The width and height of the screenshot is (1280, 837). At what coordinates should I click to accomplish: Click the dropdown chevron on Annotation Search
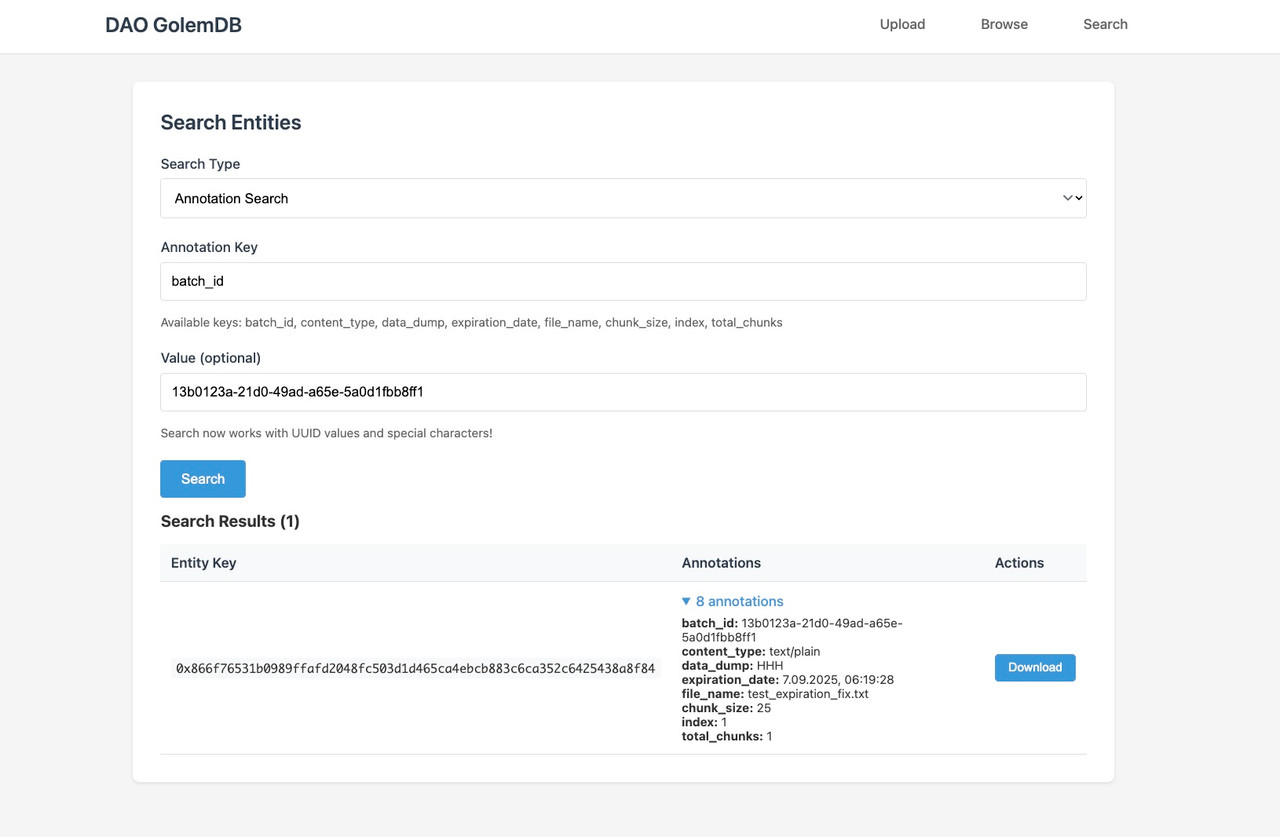[1071, 198]
